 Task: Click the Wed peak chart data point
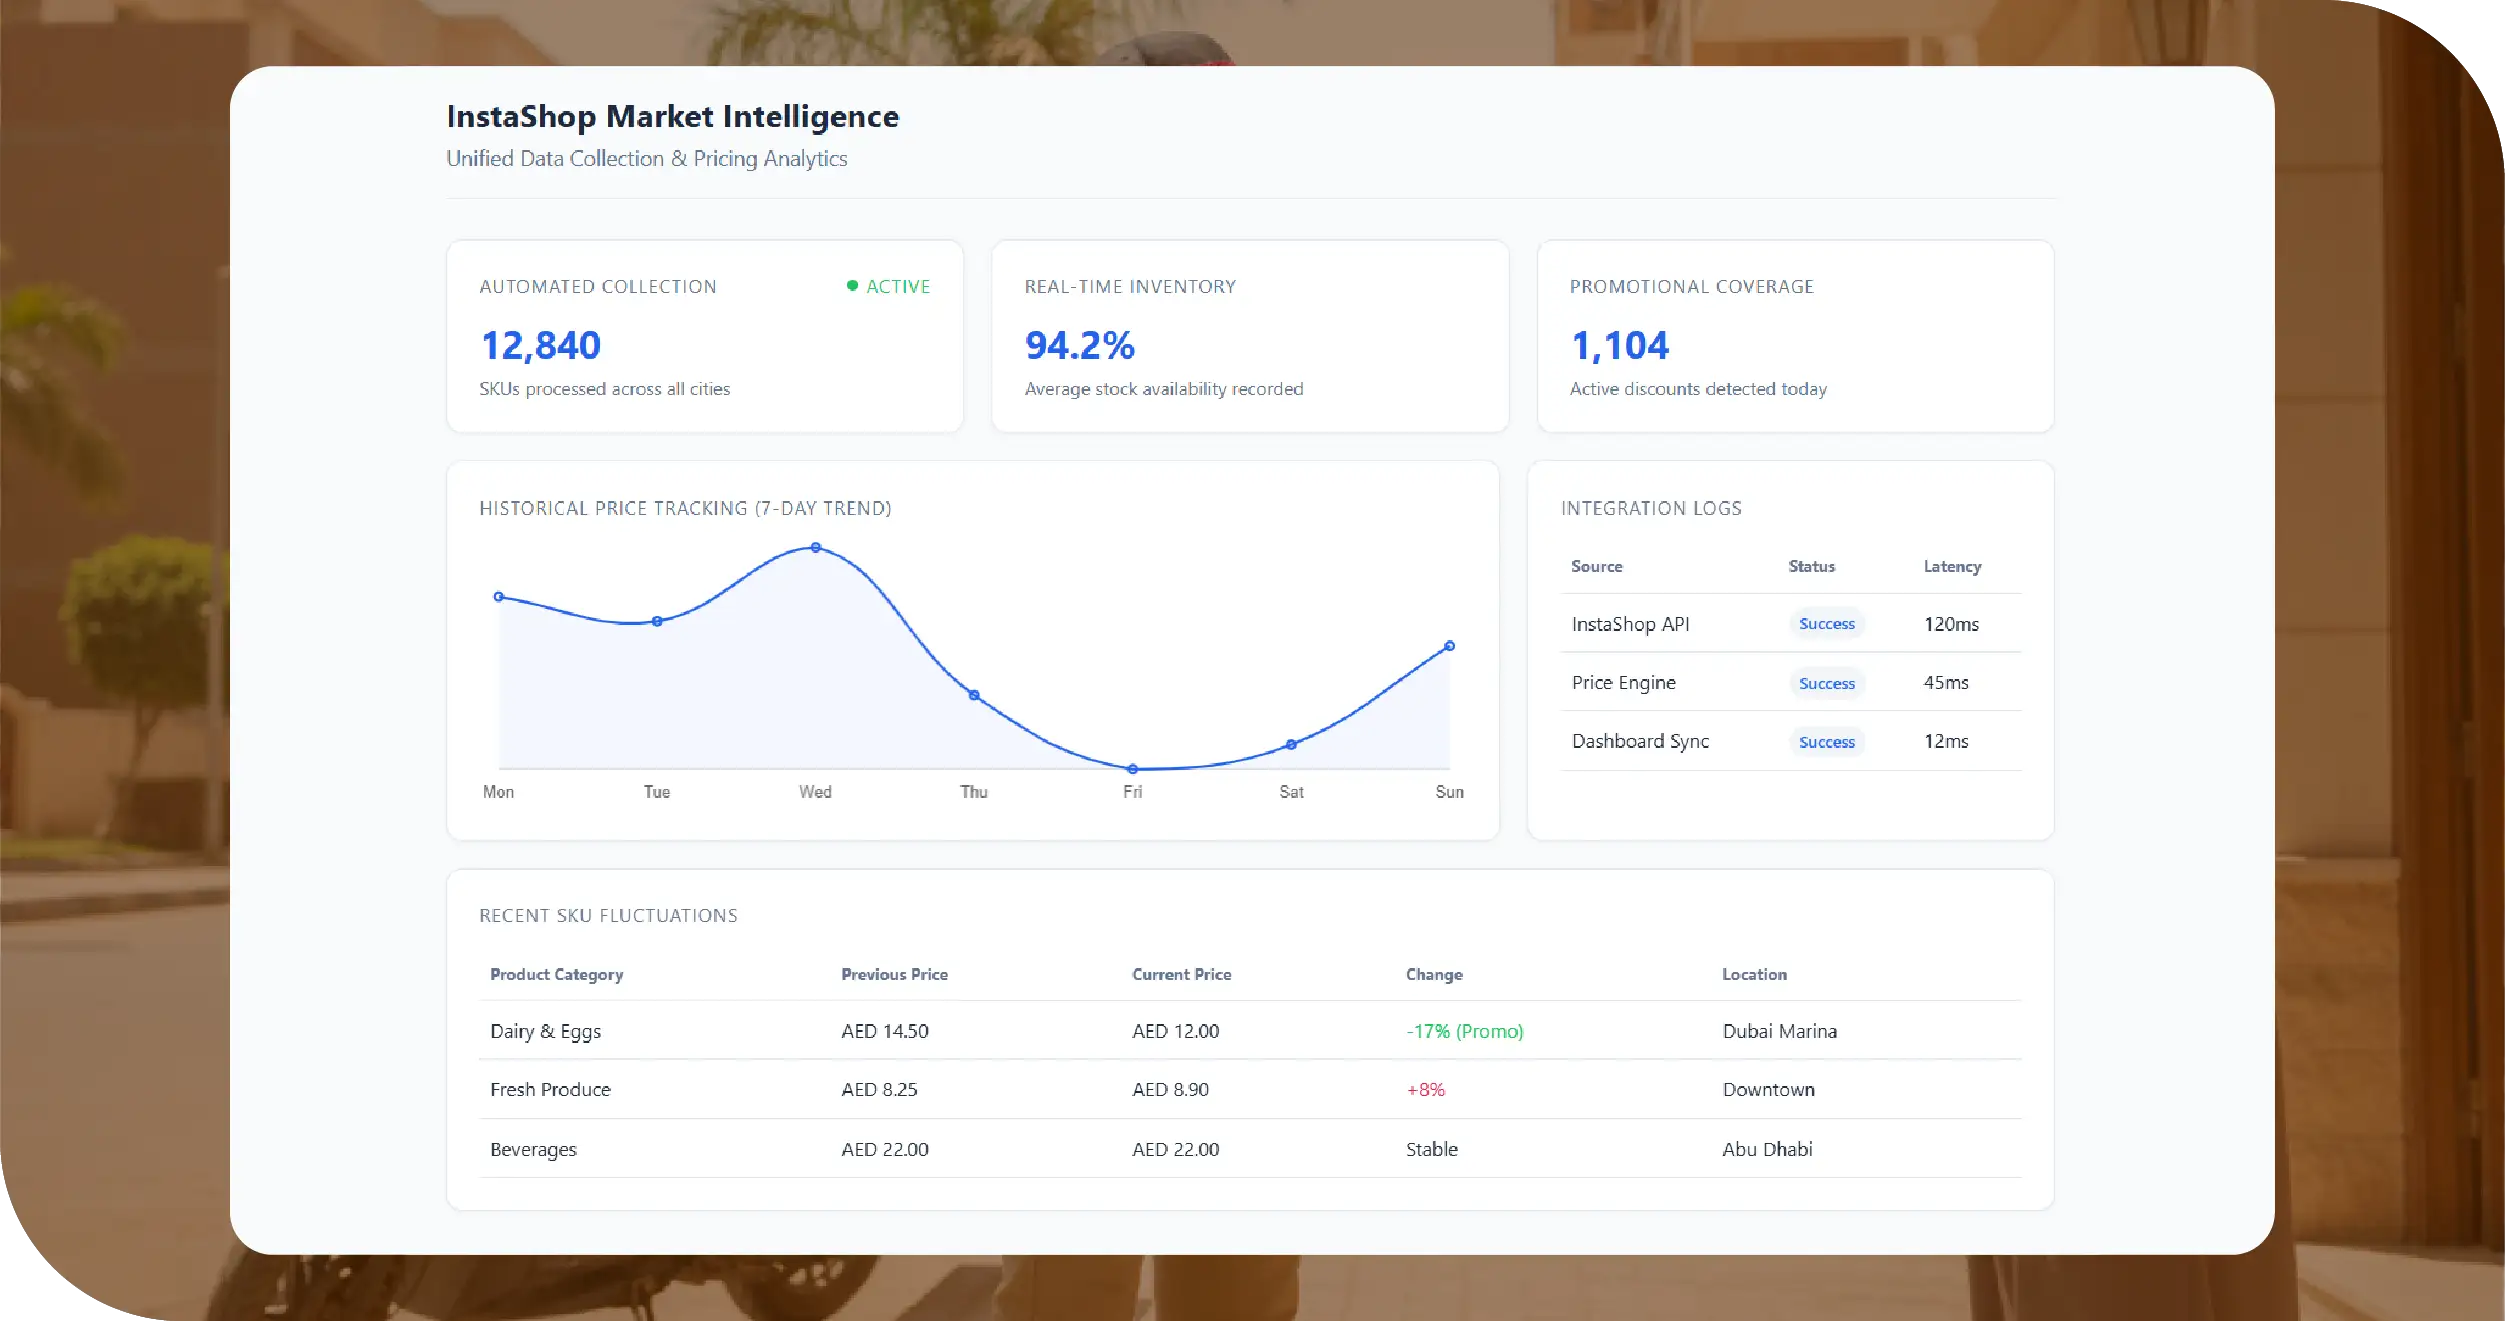(x=816, y=548)
